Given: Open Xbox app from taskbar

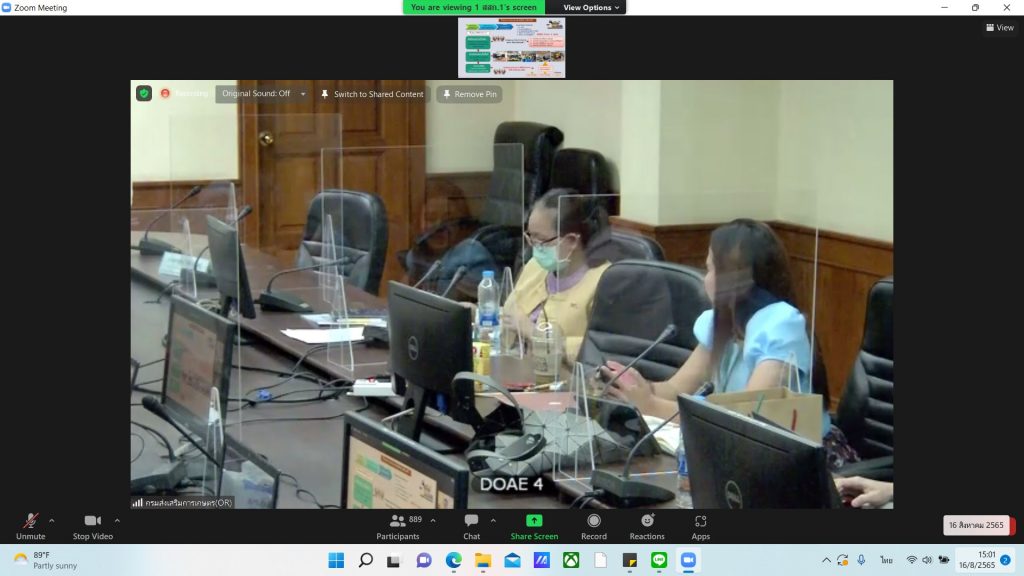Looking at the screenshot, I should point(571,560).
